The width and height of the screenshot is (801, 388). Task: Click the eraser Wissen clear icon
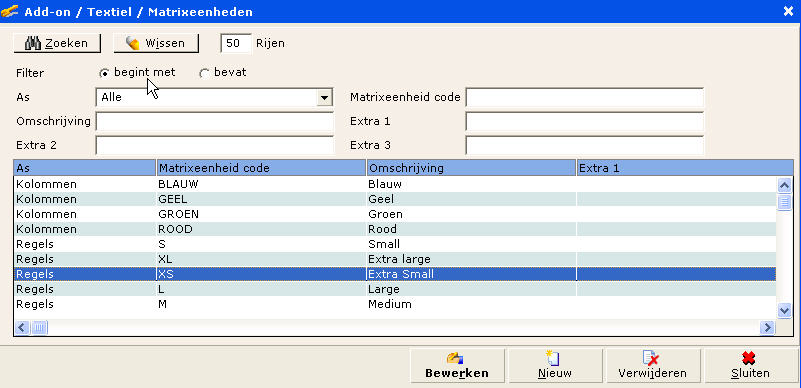click(x=132, y=43)
